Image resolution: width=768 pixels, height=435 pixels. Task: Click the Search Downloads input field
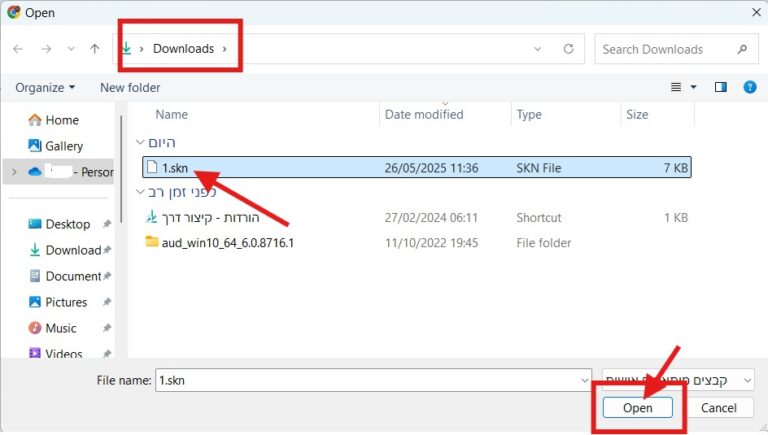pos(665,49)
